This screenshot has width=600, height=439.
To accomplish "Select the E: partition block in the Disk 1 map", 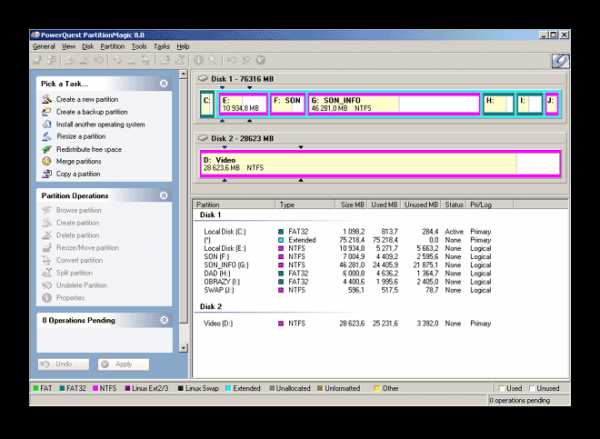I will [243, 104].
